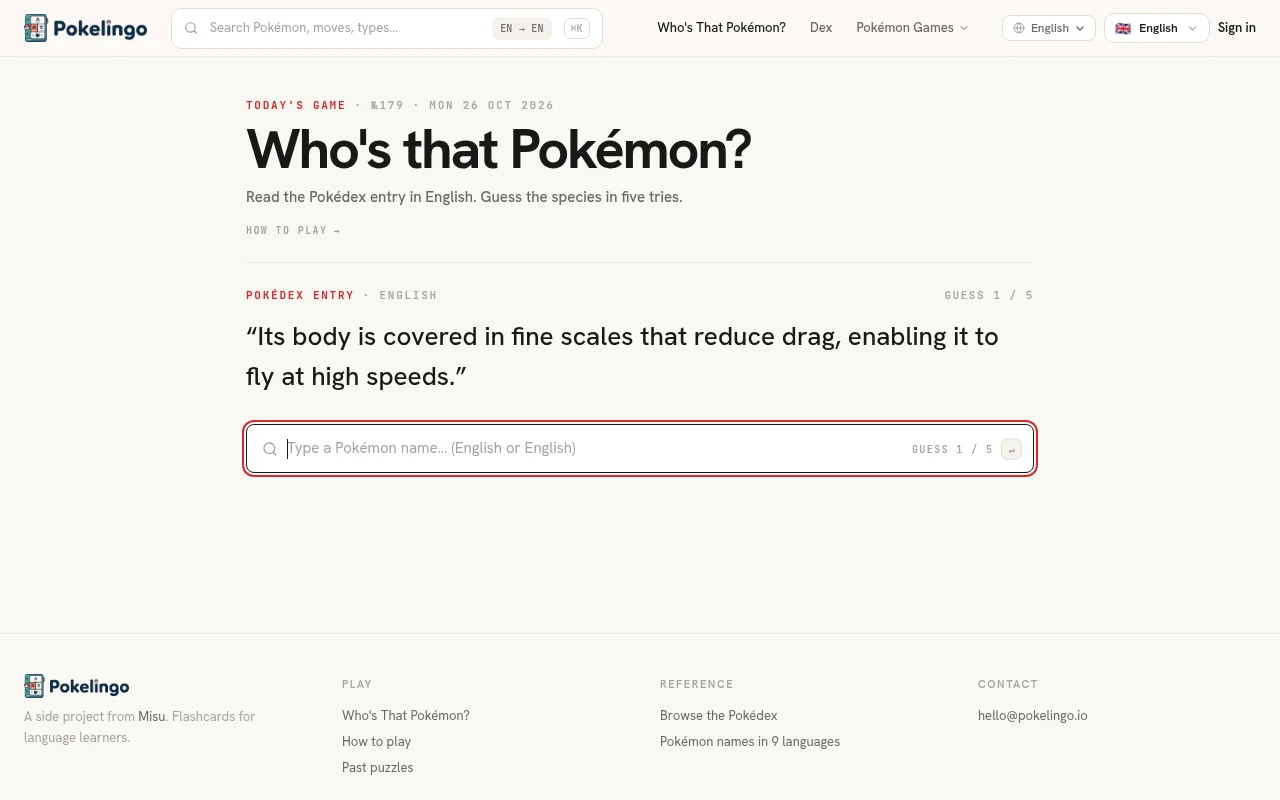Click the ⌘K shortcut badge
The height and width of the screenshot is (800, 1280).
(x=577, y=28)
